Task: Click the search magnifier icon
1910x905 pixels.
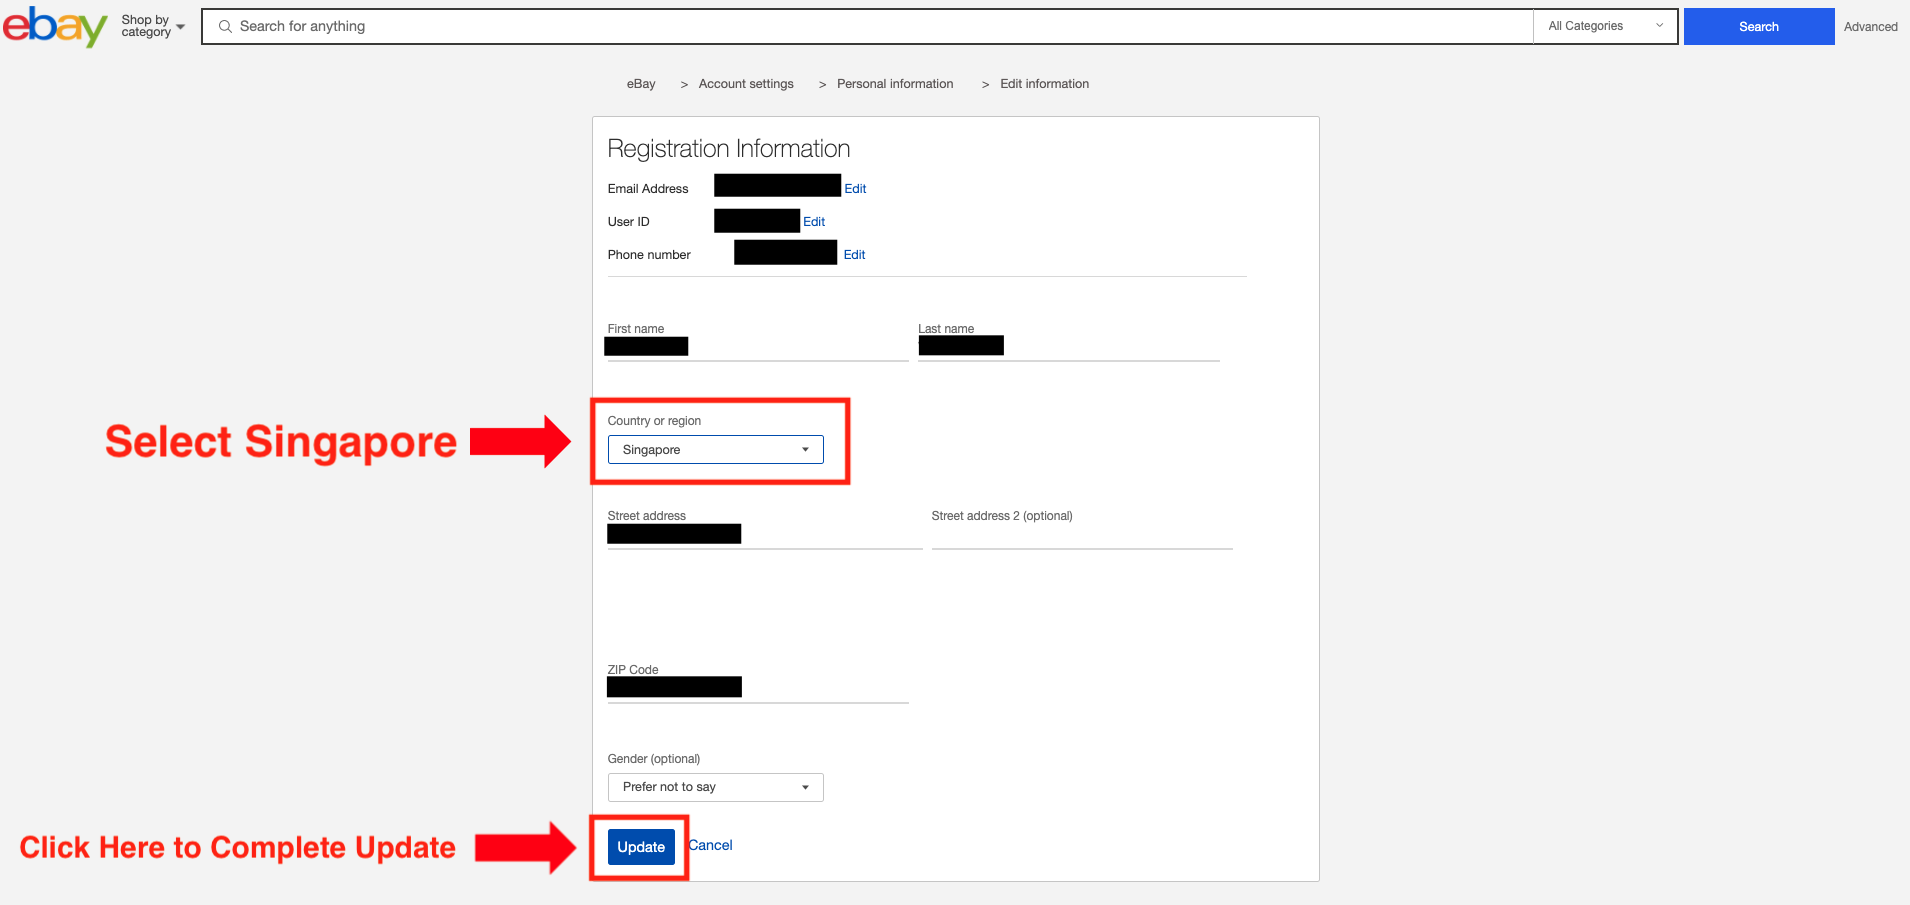Action: tap(225, 27)
